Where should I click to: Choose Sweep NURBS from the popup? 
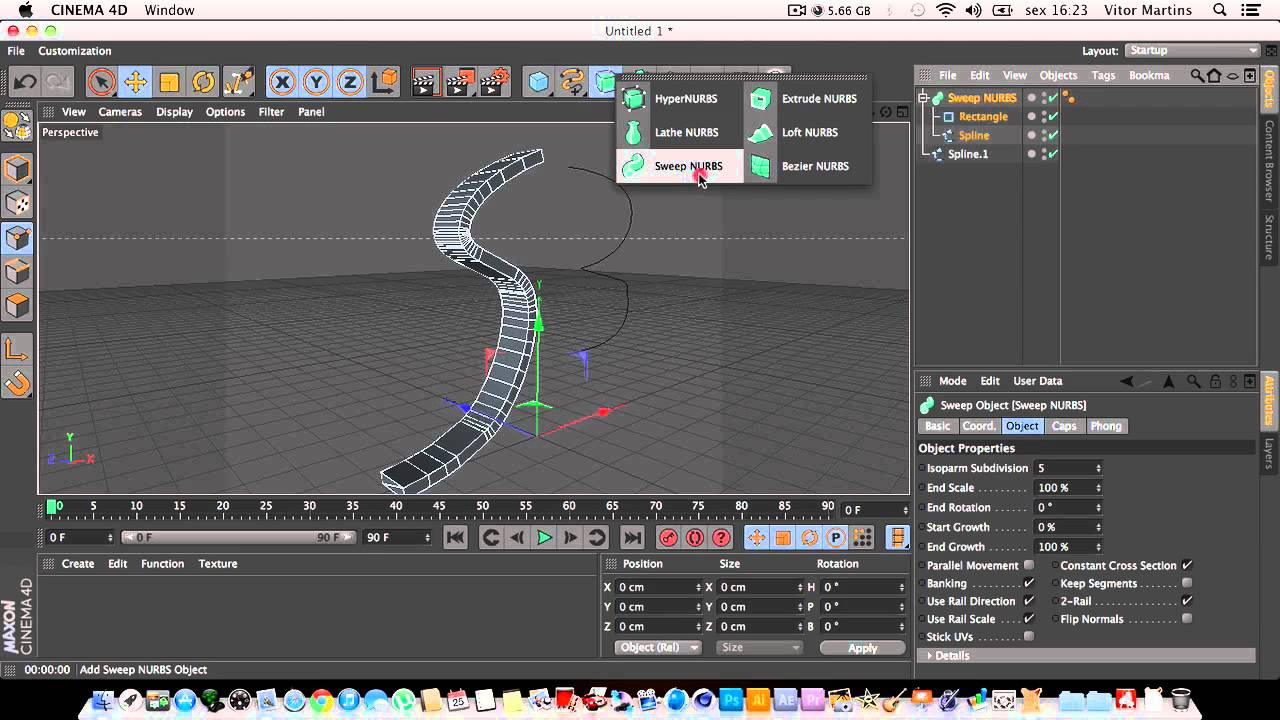[680, 166]
